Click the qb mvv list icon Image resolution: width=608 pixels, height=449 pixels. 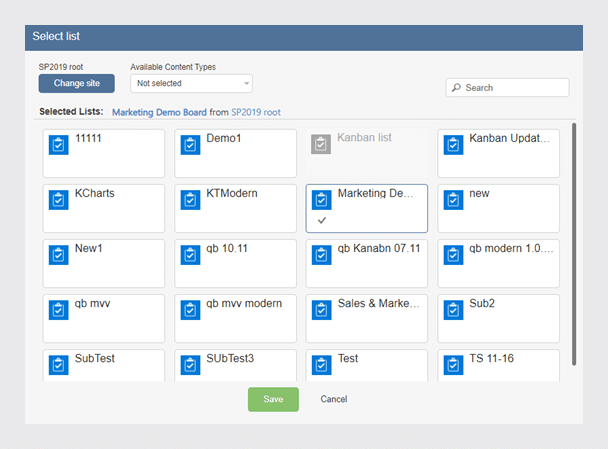[x=59, y=310]
